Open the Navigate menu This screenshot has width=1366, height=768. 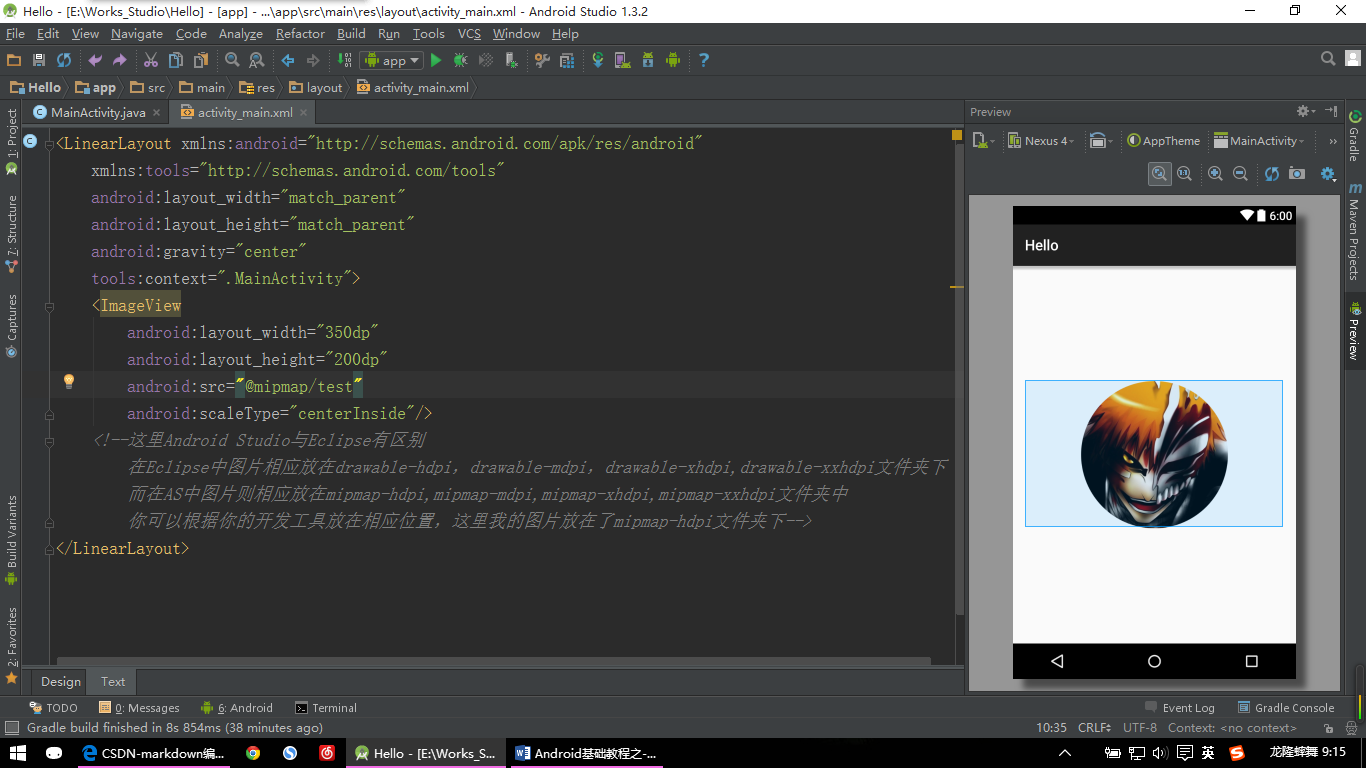click(x=137, y=33)
